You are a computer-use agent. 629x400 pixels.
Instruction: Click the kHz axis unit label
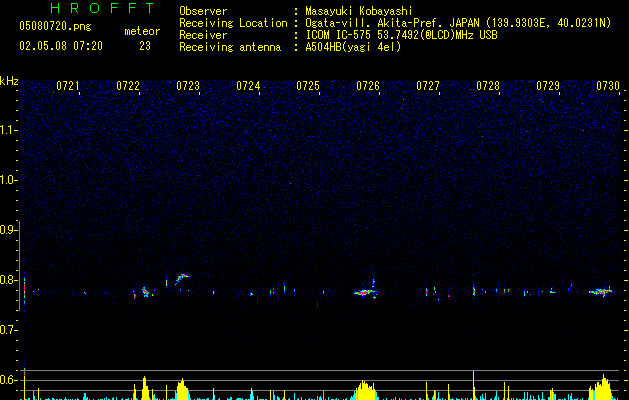point(9,81)
